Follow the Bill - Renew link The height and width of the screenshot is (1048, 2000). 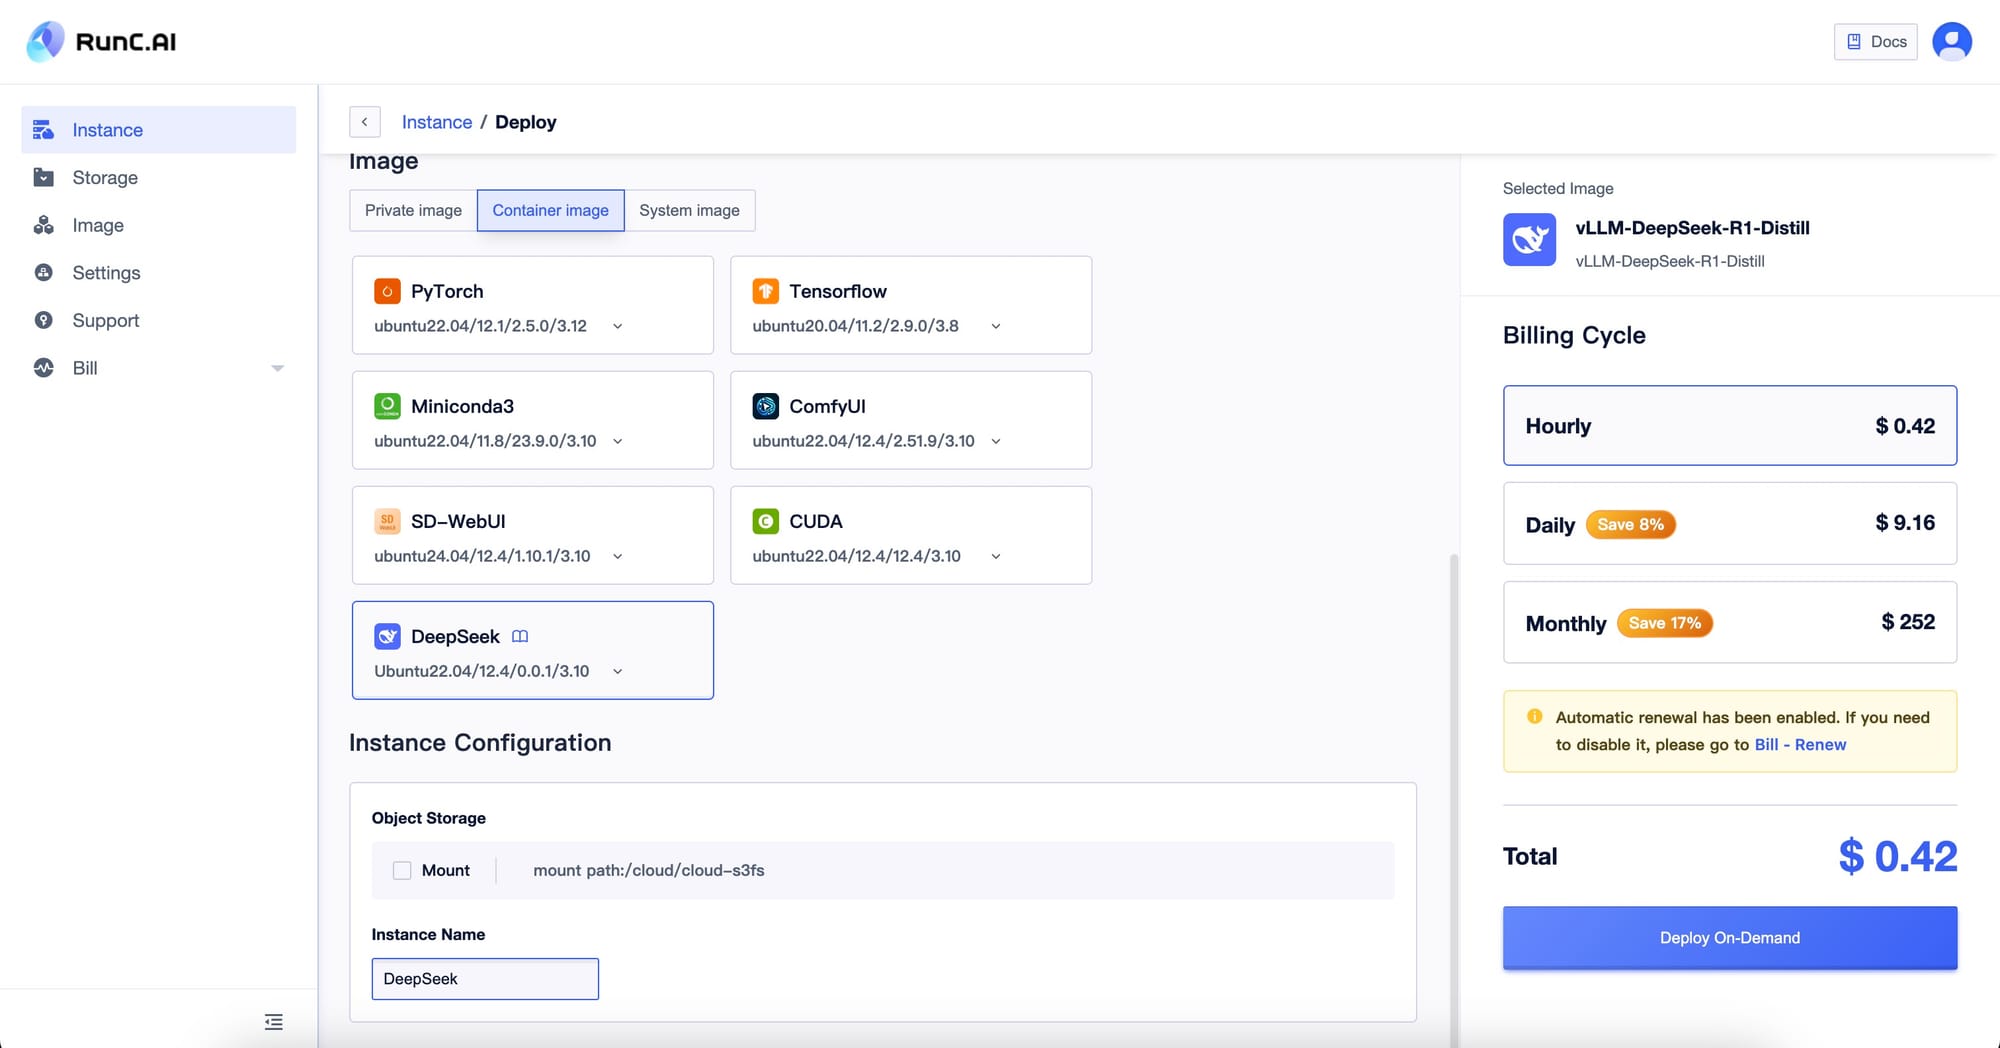(1800, 744)
